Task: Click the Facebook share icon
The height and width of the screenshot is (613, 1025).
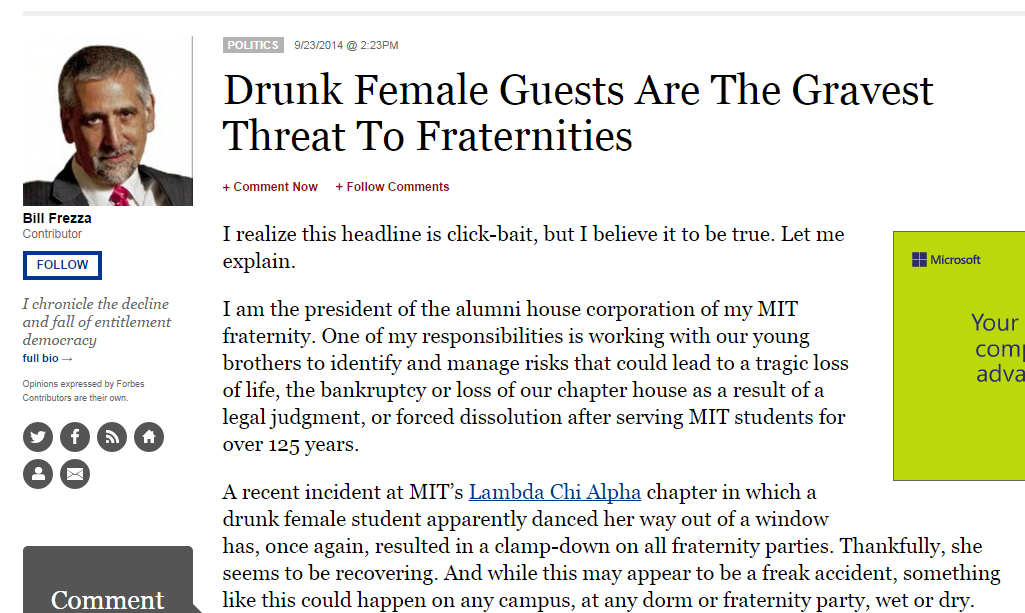Action: tap(75, 437)
